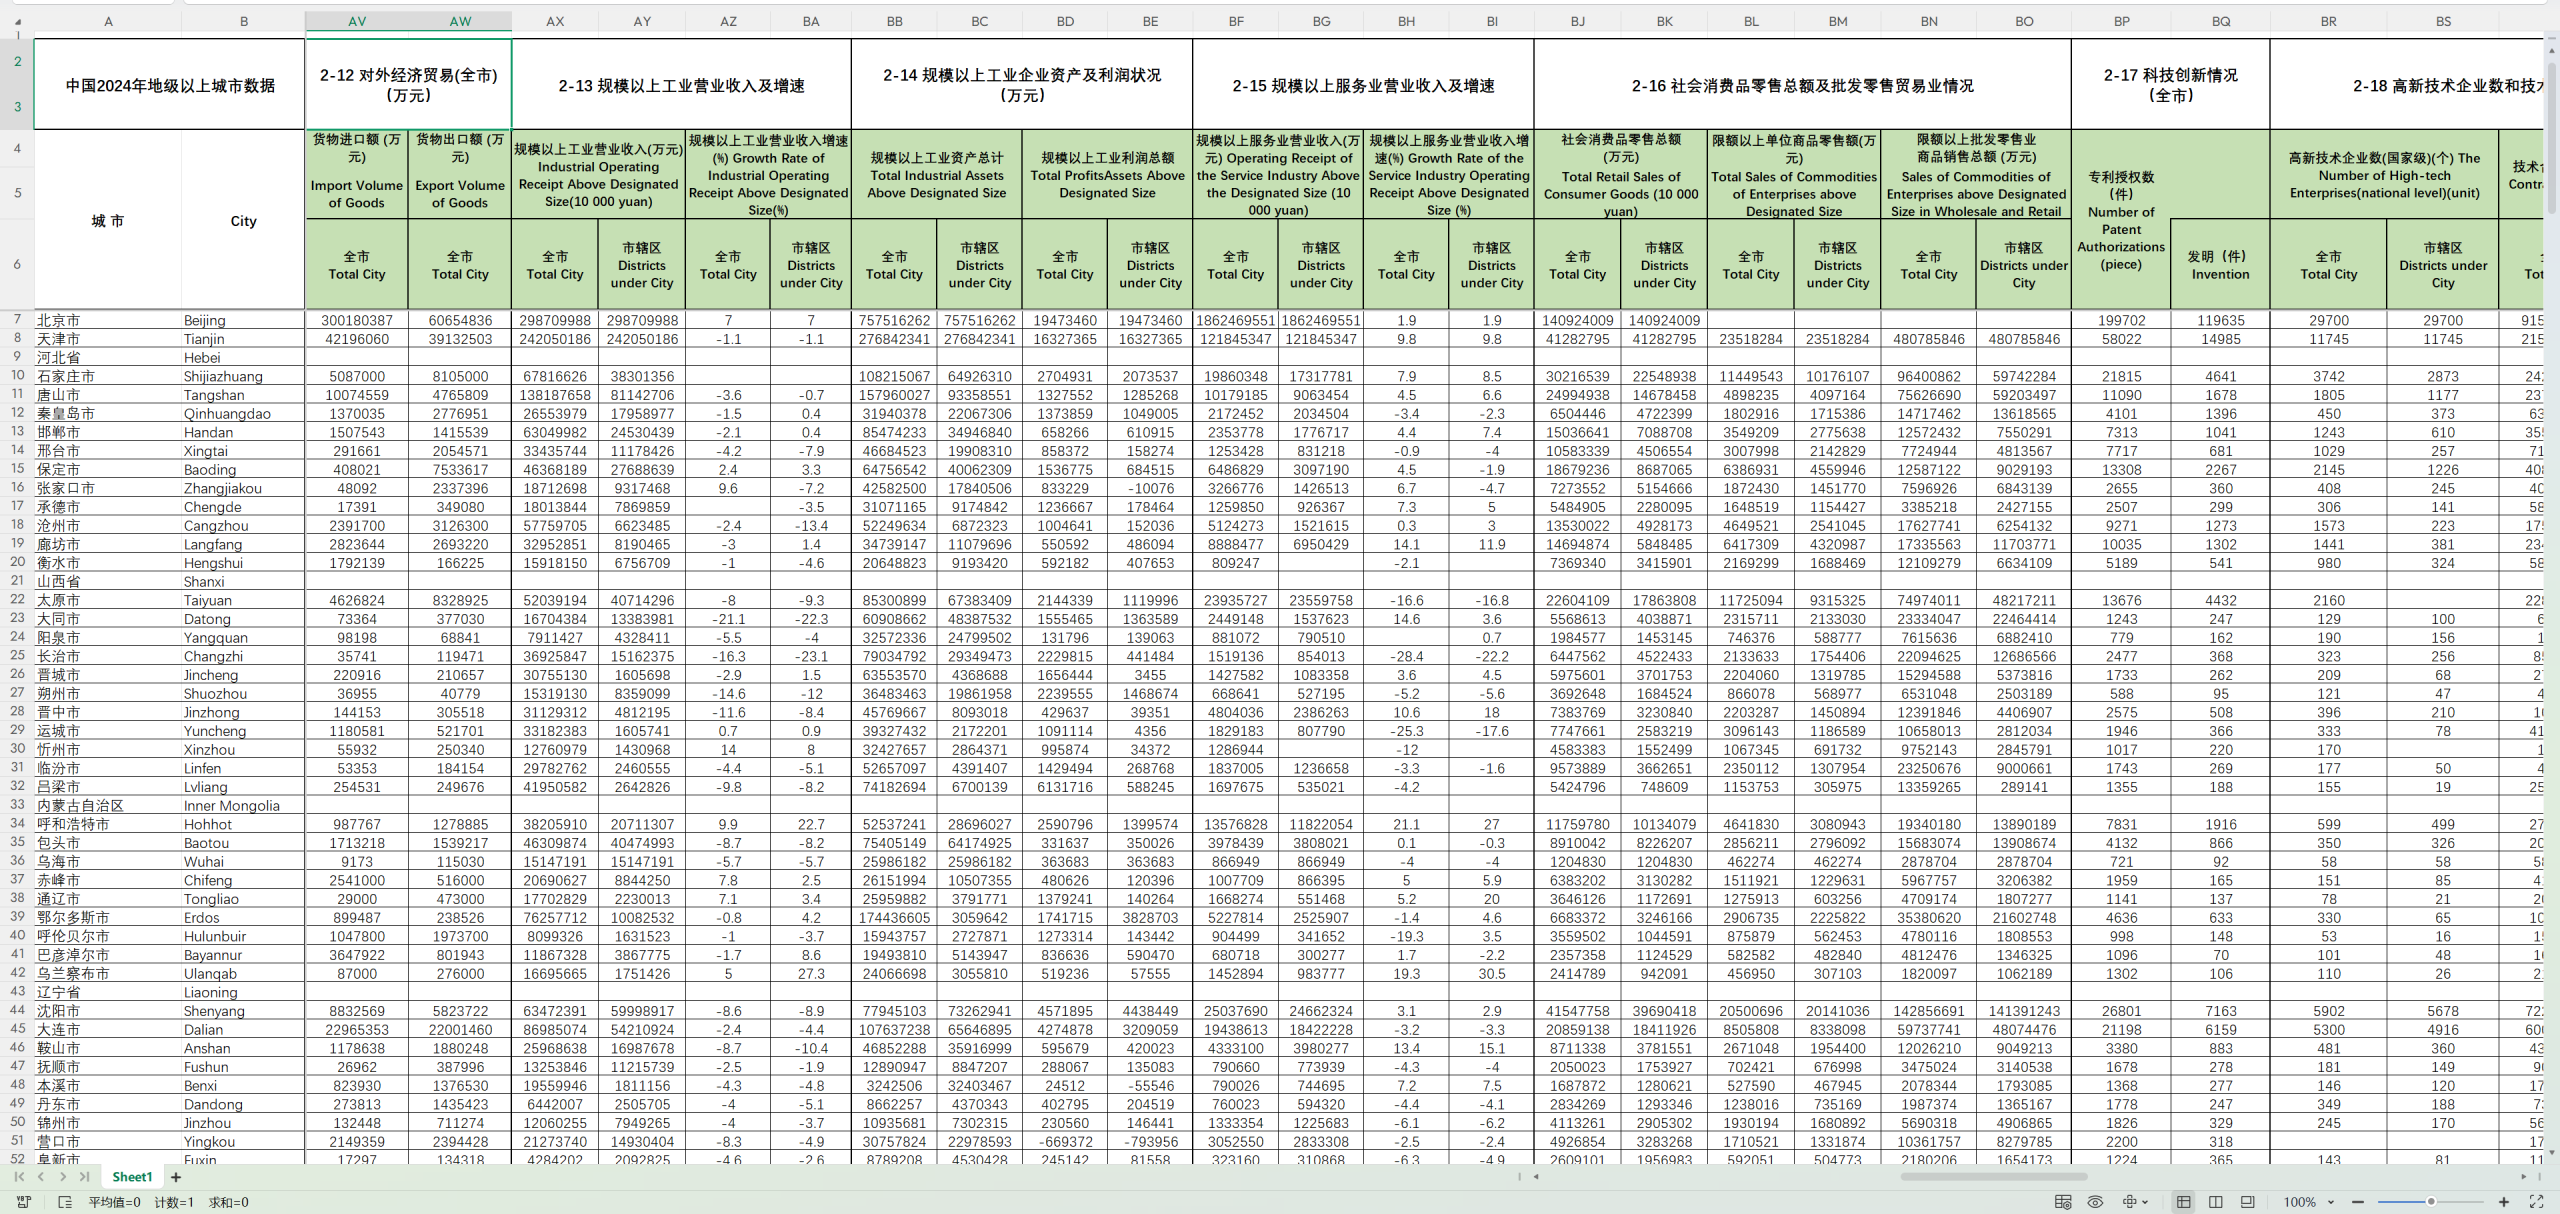This screenshot has width=2560, height=1214.
Task: Go to next sheet arrow
Action: point(63,1177)
